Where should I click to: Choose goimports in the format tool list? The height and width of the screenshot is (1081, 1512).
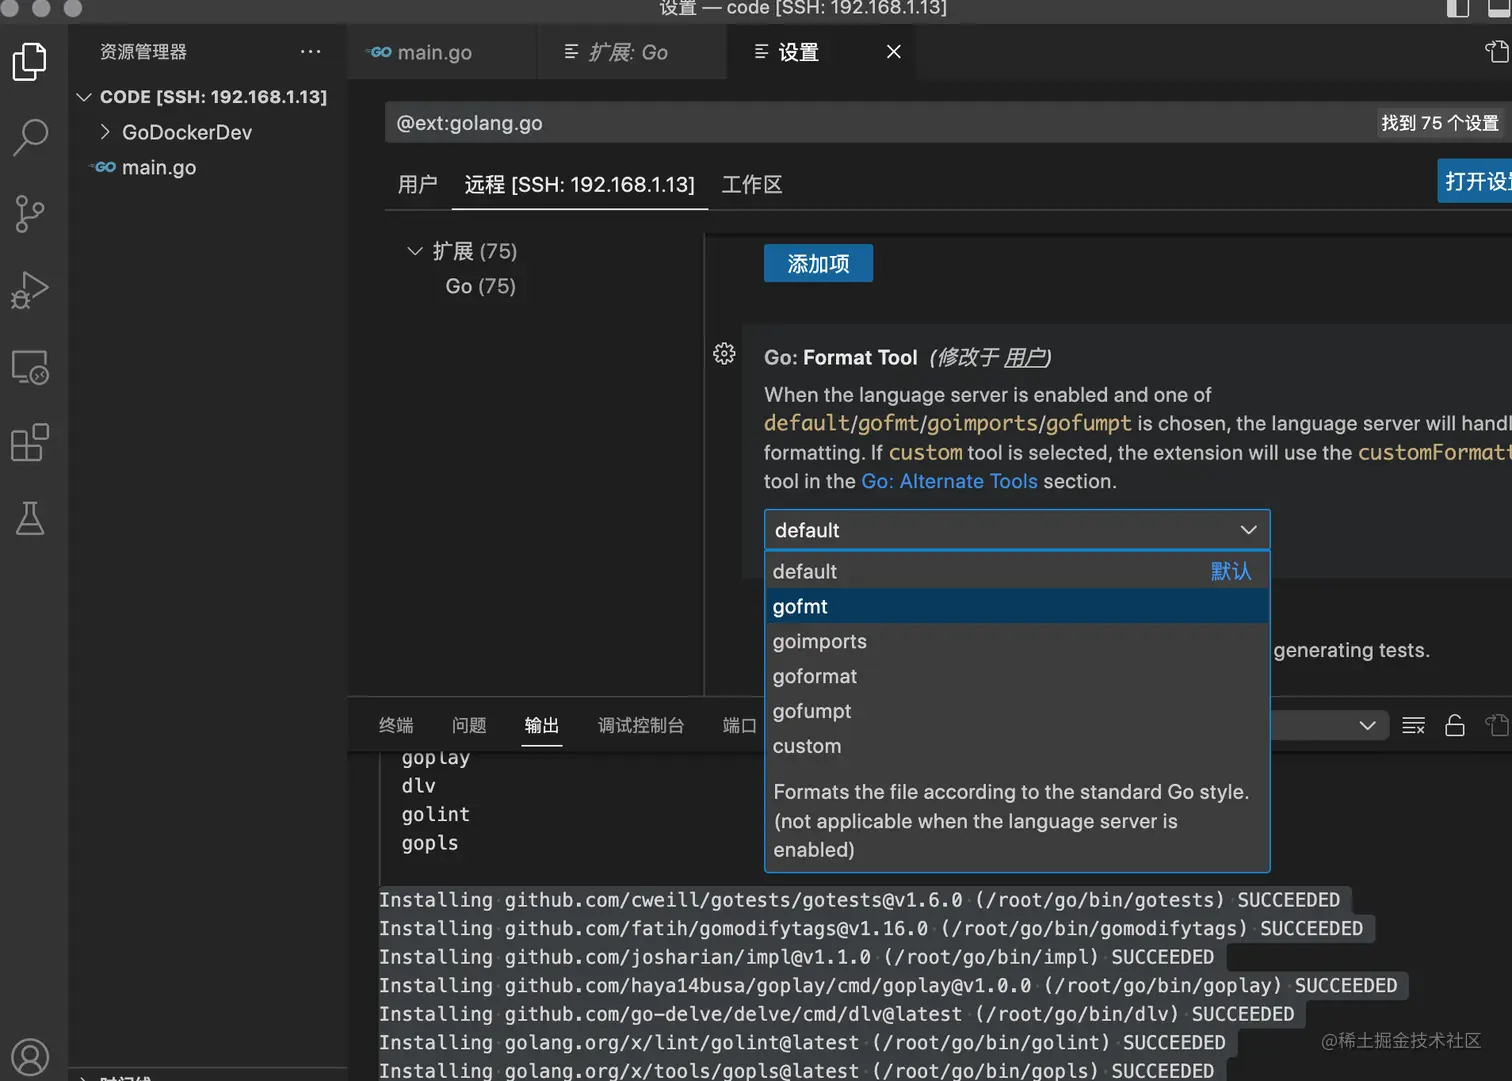pos(1017,641)
